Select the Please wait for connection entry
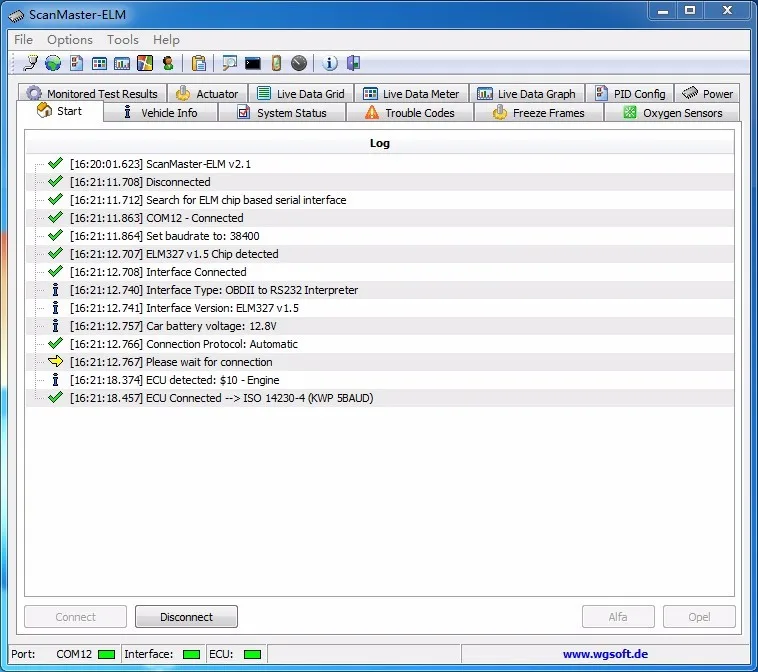Viewport: 758px width, 672px height. pos(379,362)
